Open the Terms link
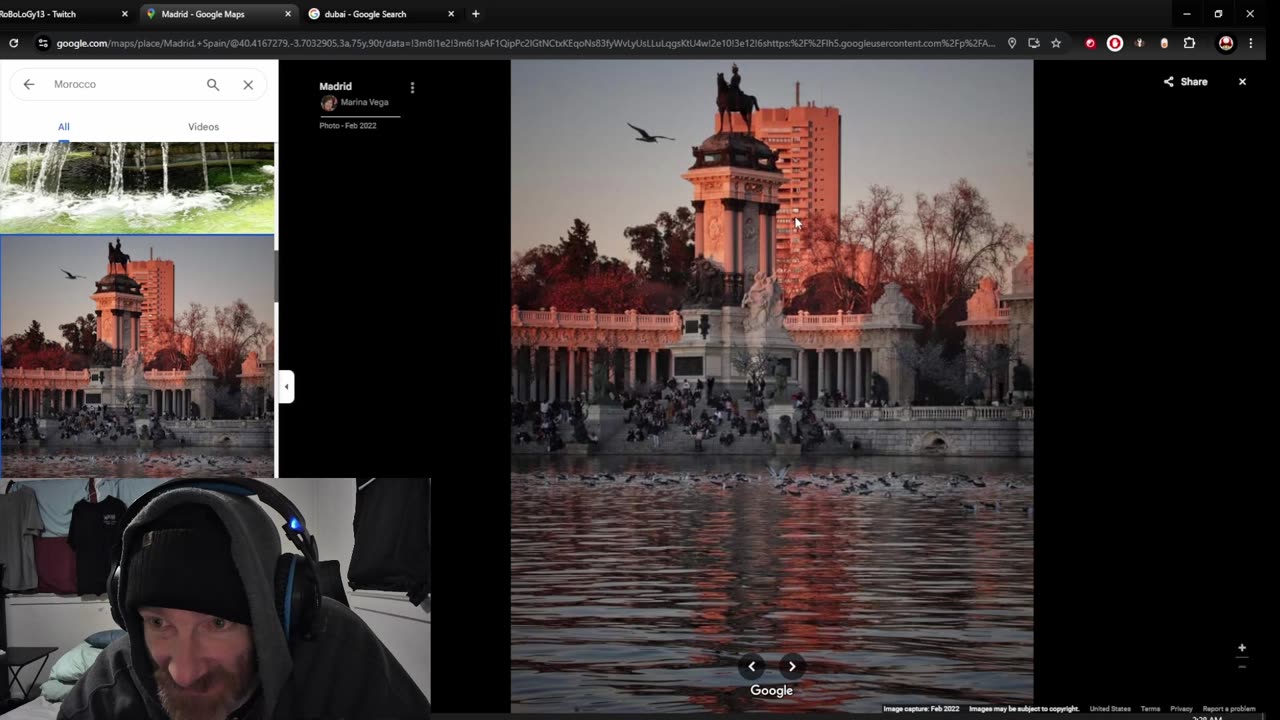This screenshot has width=1280, height=720. [x=1150, y=709]
